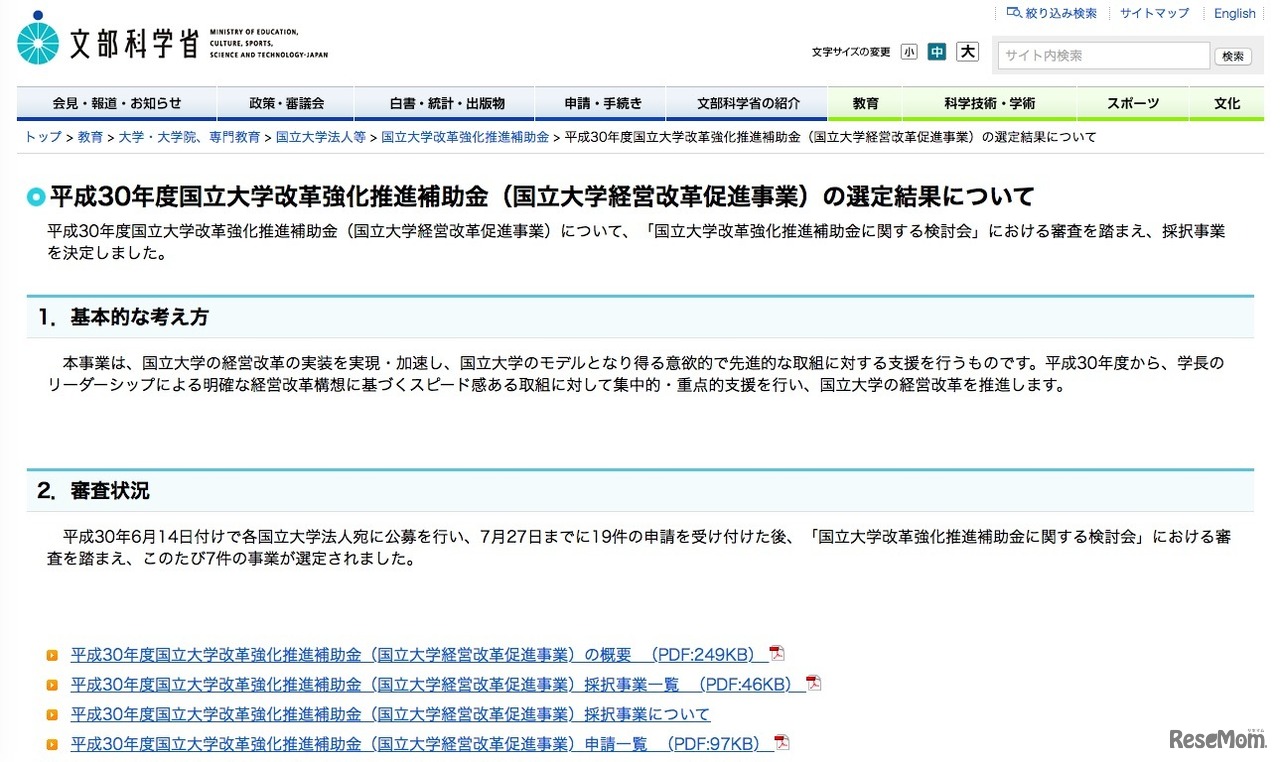Open the 文部科学省の紹介 menu
Image resolution: width=1280 pixels, height=762 pixels.
(749, 103)
